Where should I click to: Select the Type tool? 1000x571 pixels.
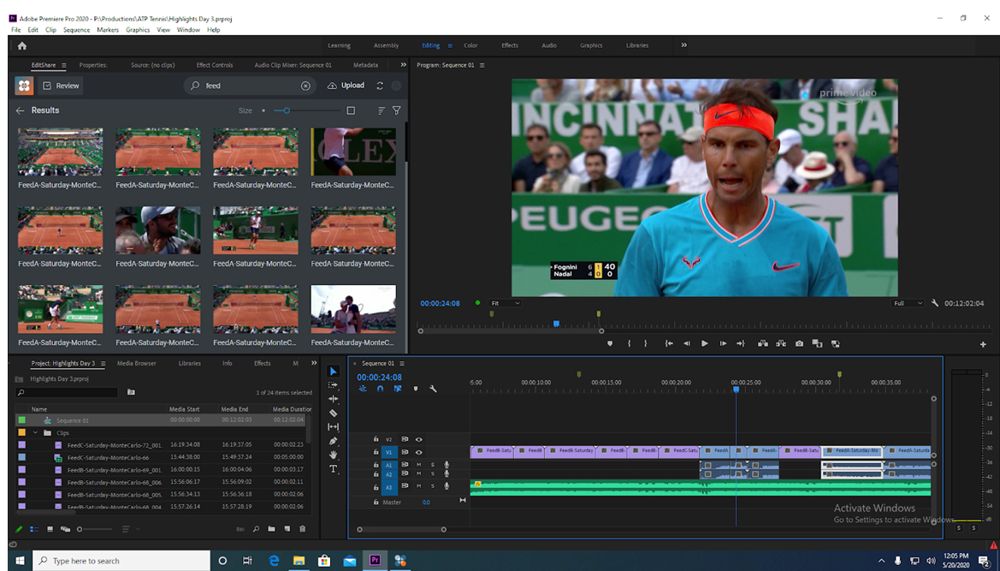pyautogui.click(x=333, y=468)
